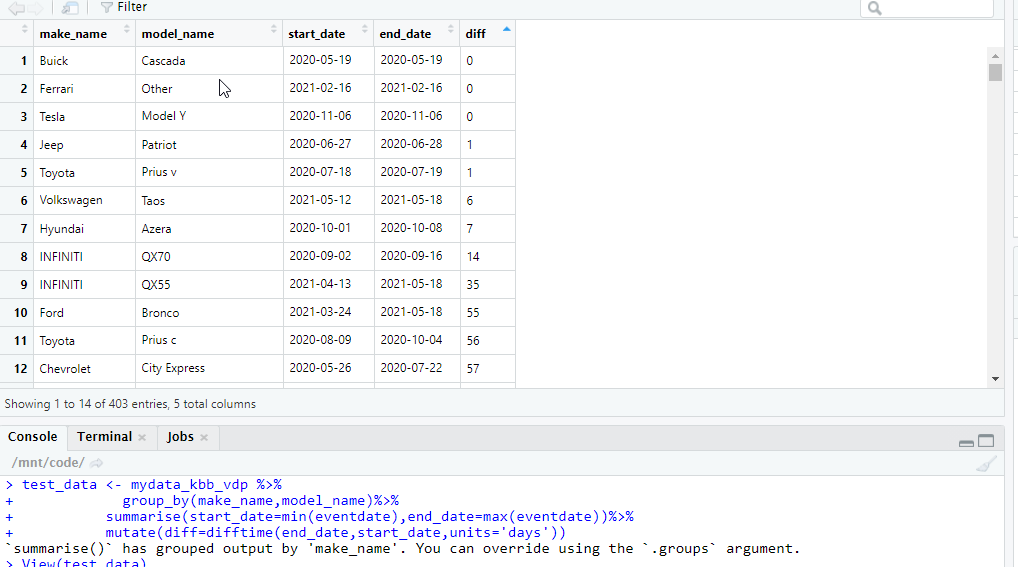Click end_date 2020-10-08 for Hyundai
This screenshot has height=567, width=1018.
(x=417, y=229)
